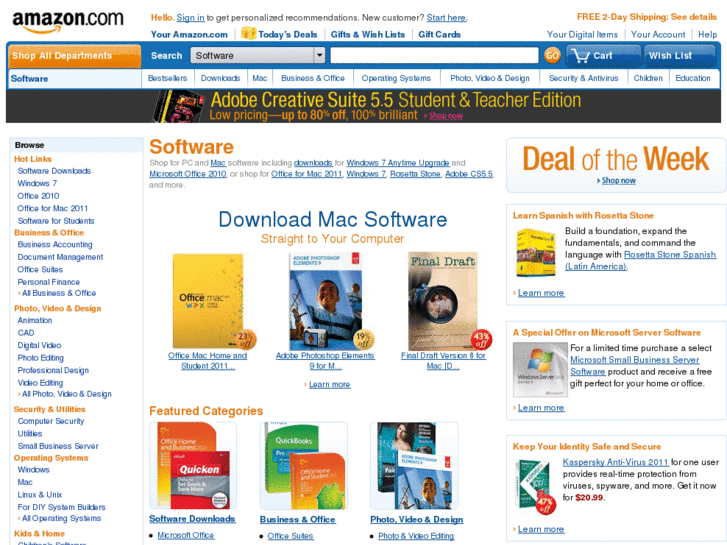The width and height of the screenshot is (727, 545).
Task: Expand All Photo, Video & Design link
Action: pos(67,394)
